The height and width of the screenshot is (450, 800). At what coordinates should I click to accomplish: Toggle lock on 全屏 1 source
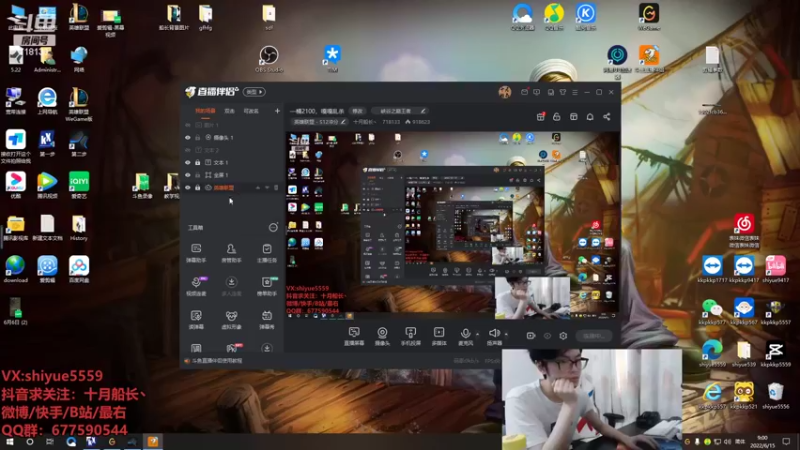tap(198, 175)
